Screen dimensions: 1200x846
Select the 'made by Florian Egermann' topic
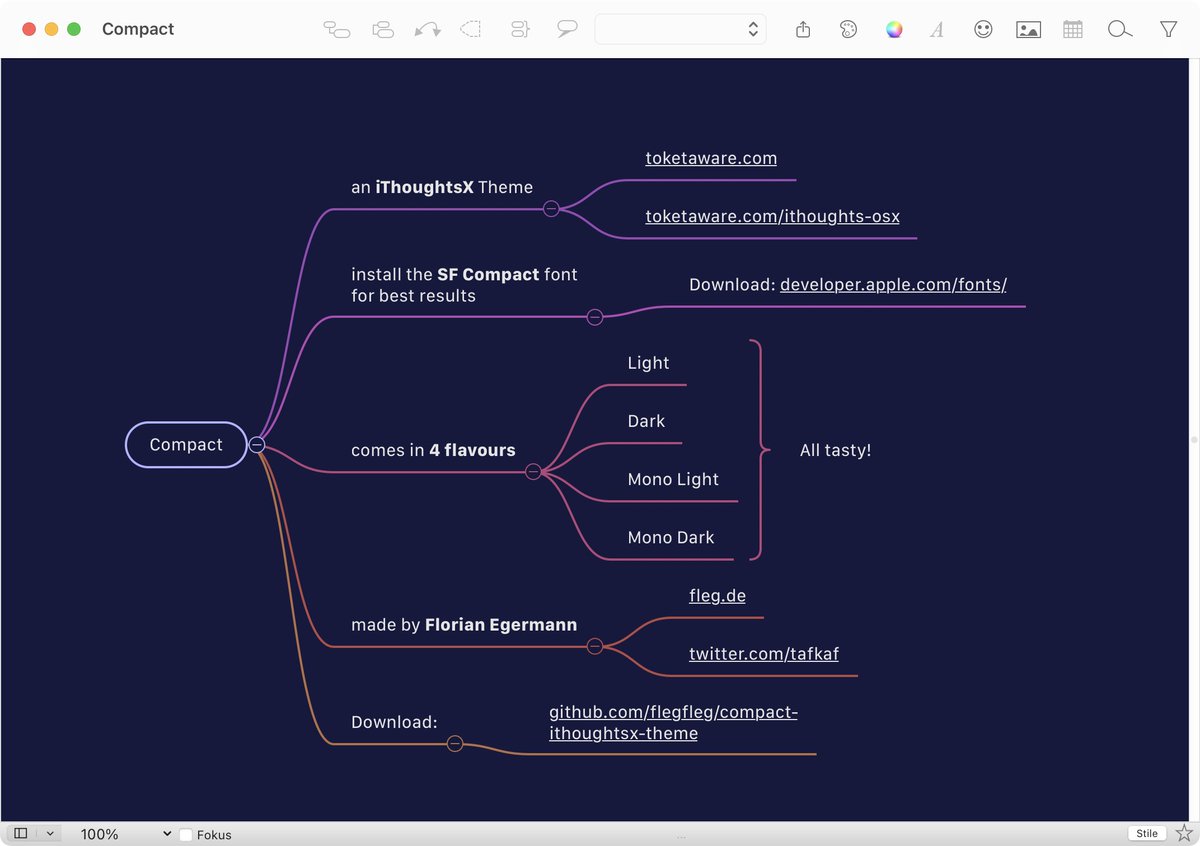click(x=464, y=625)
